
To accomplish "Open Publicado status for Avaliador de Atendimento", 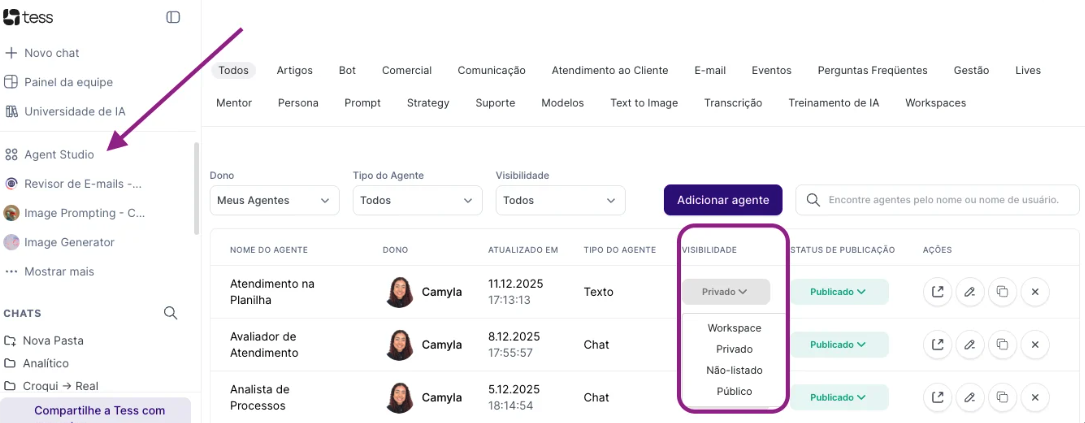I will pos(838,344).
